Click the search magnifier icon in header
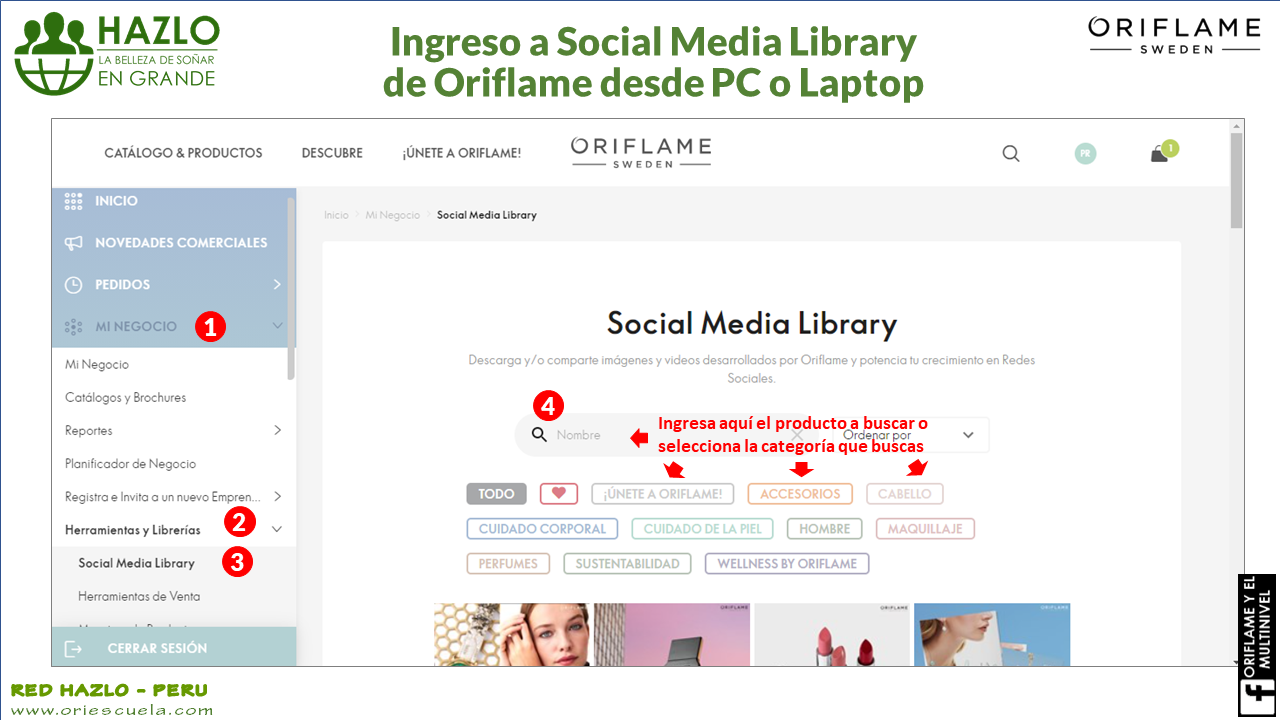The height and width of the screenshot is (720, 1280). pos(1011,153)
